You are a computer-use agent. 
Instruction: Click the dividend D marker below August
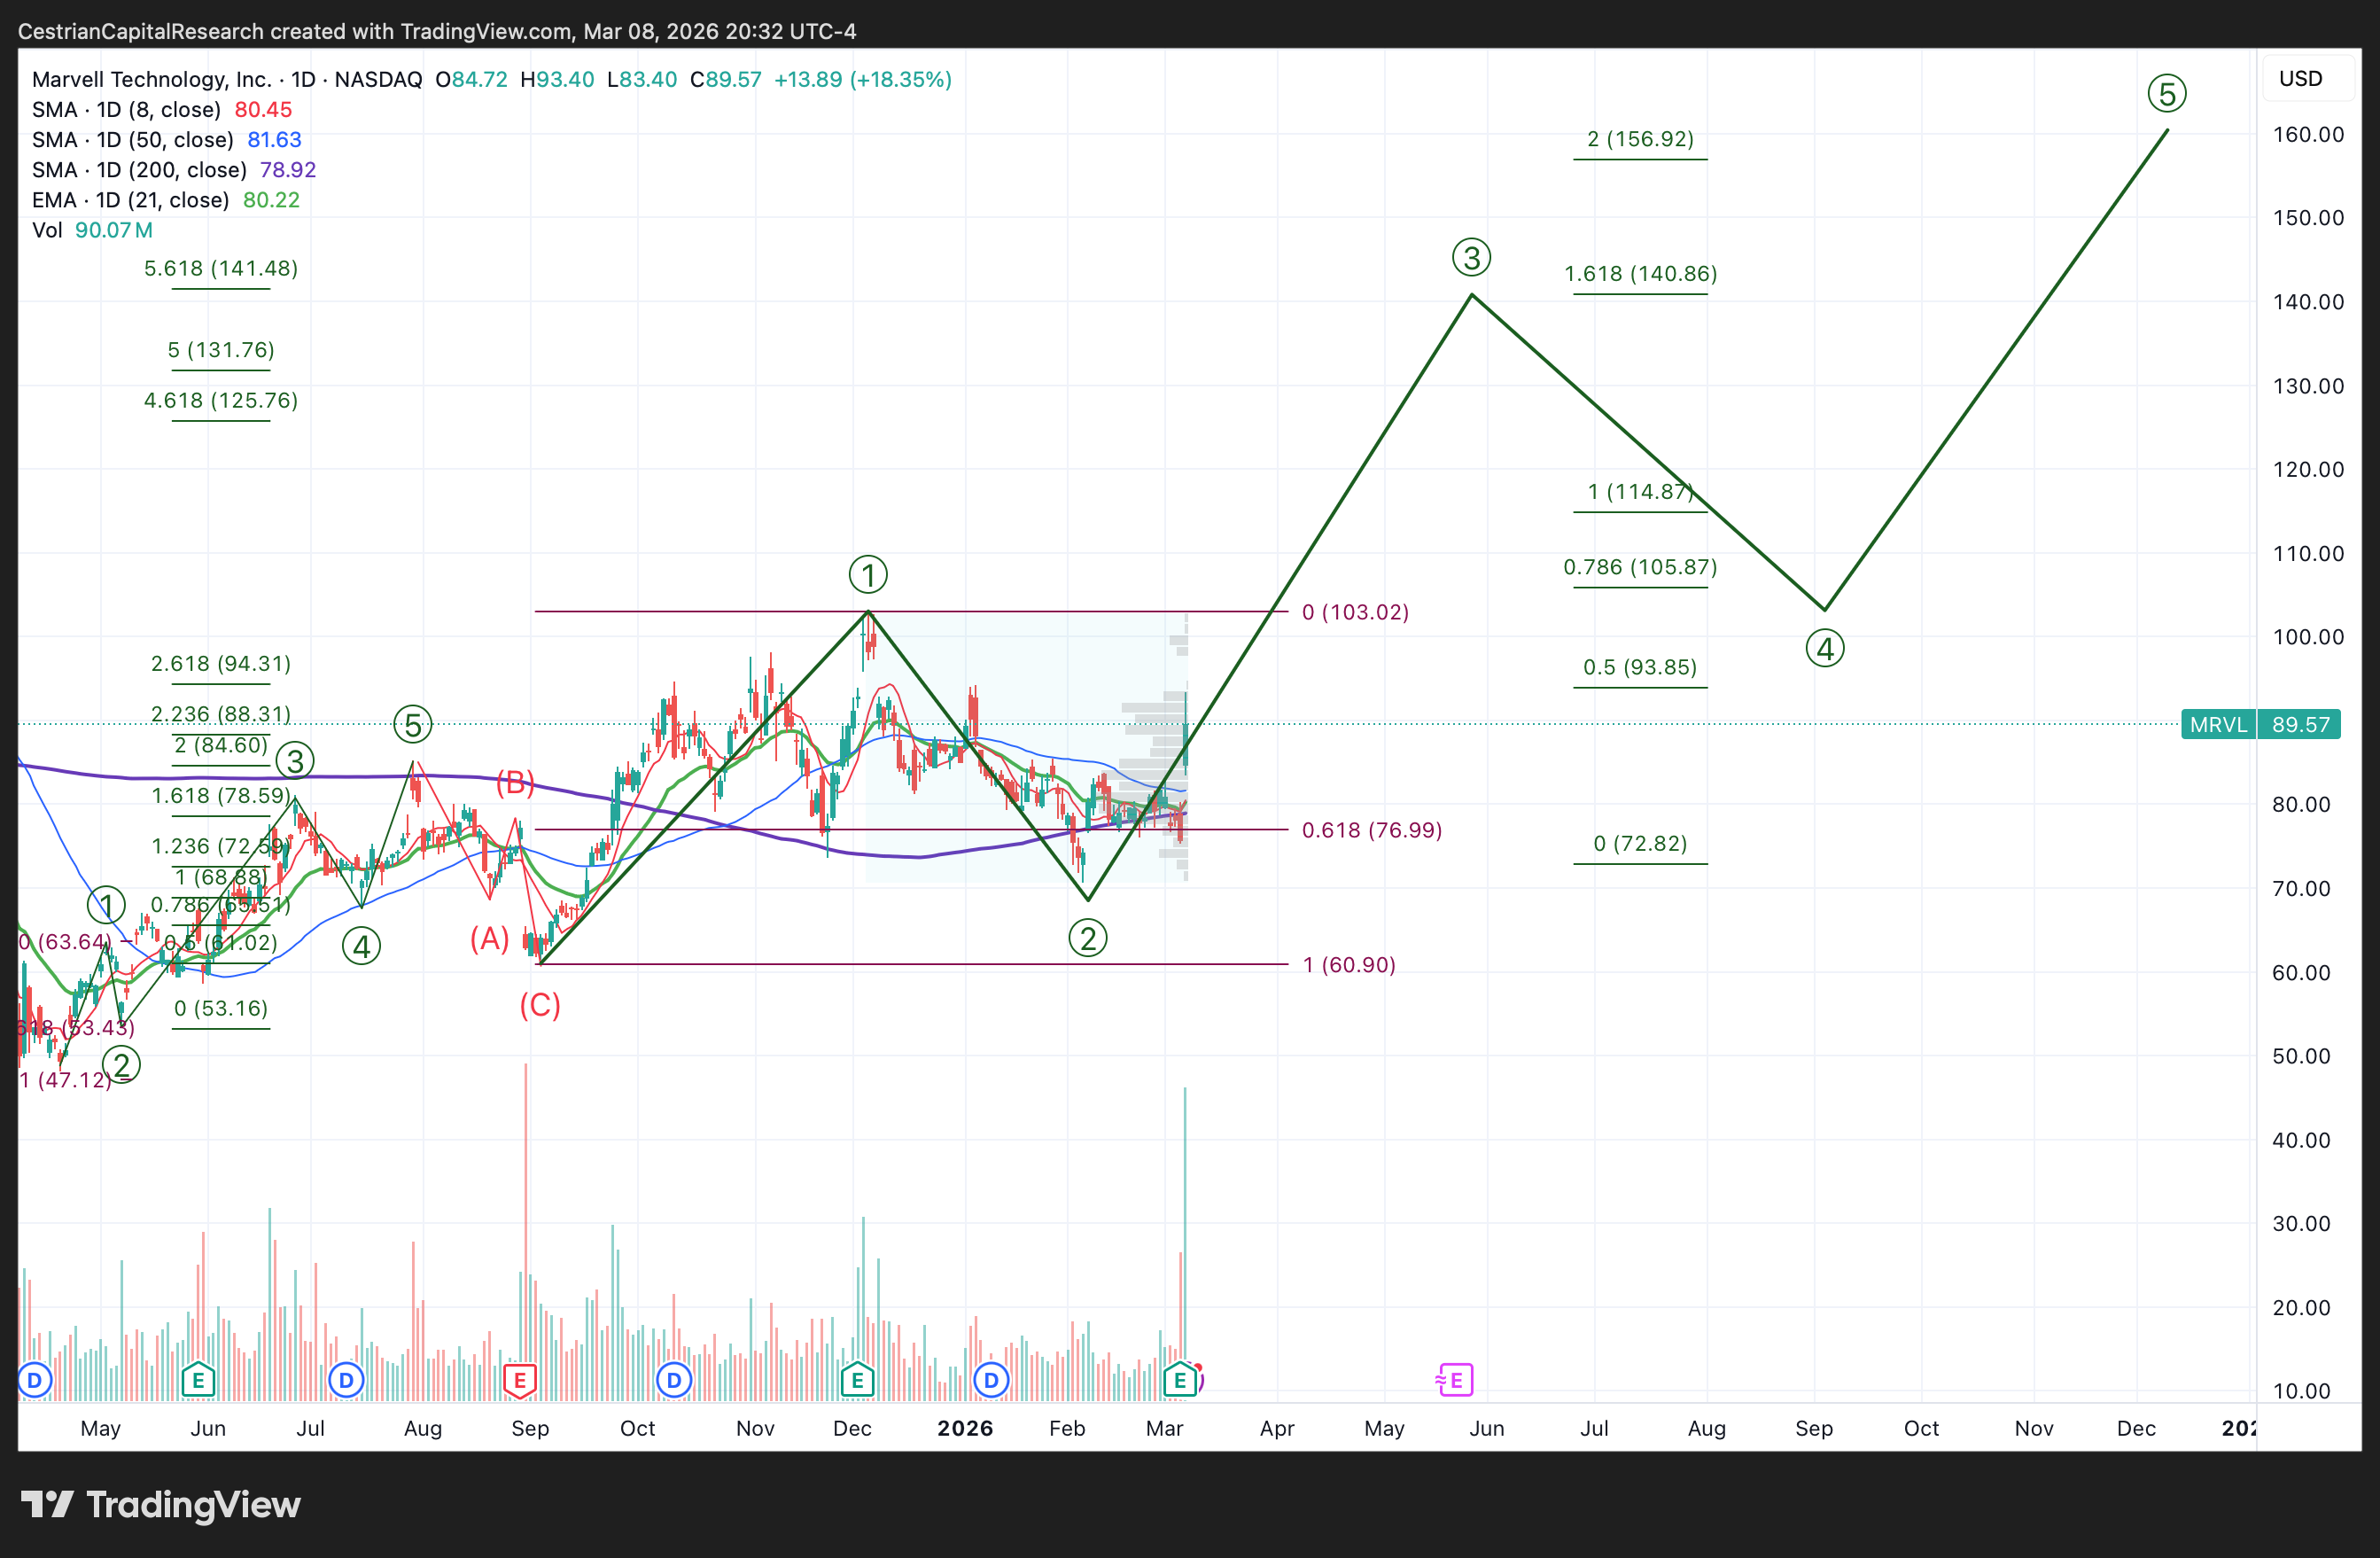pos(346,1381)
